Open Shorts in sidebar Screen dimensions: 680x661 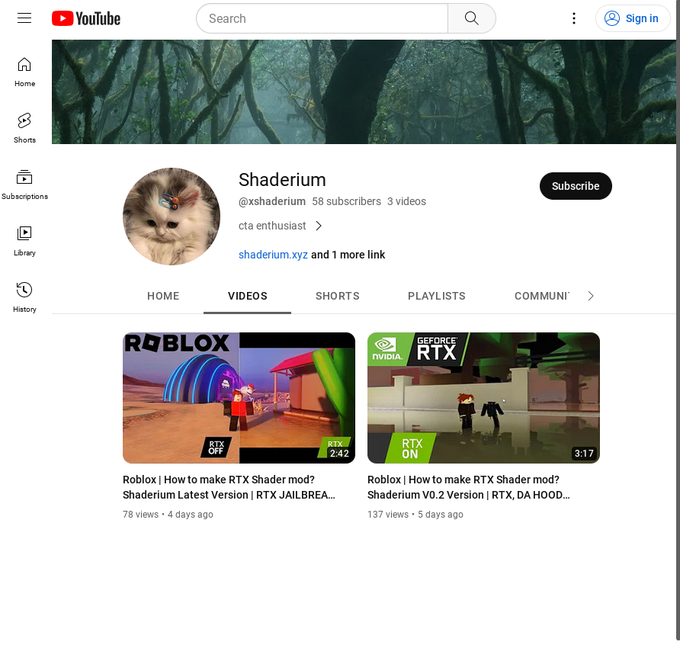24,128
